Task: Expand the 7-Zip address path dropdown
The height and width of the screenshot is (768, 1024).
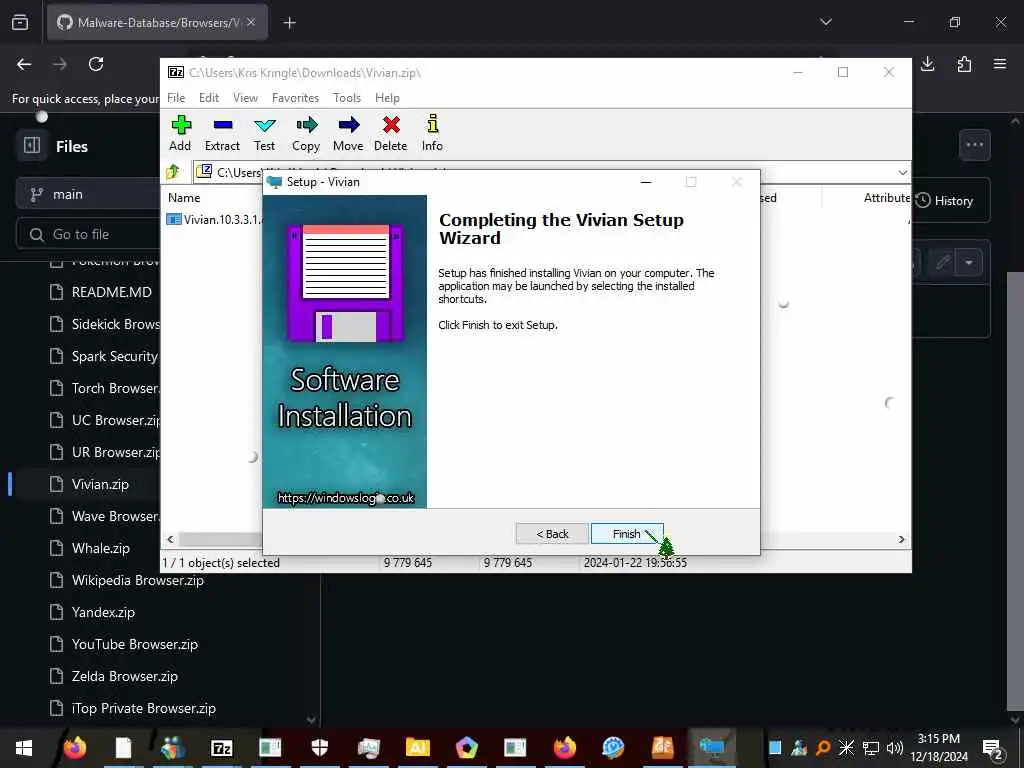Action: point(903,172)
